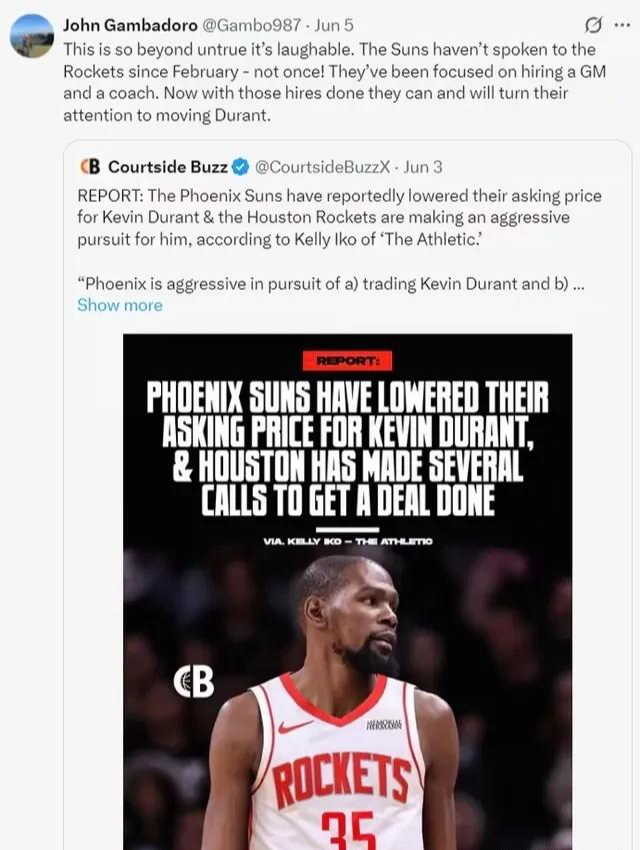This screenshot has height=850, width=640.
Task: Open the Jun 5 timestamp link
Action: (x=334, y=25)
